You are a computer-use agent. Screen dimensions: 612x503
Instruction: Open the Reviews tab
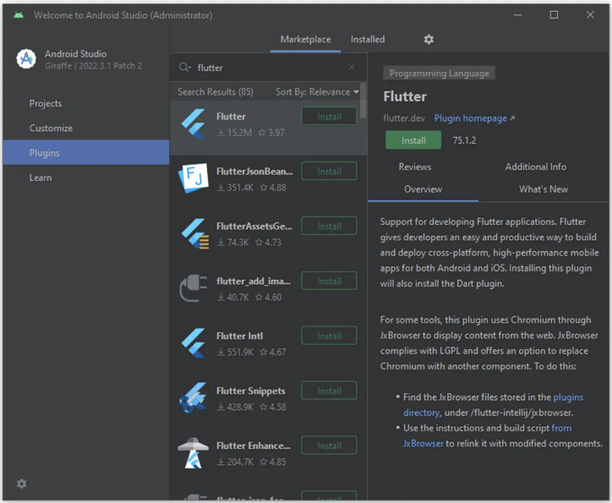(415, 167)
